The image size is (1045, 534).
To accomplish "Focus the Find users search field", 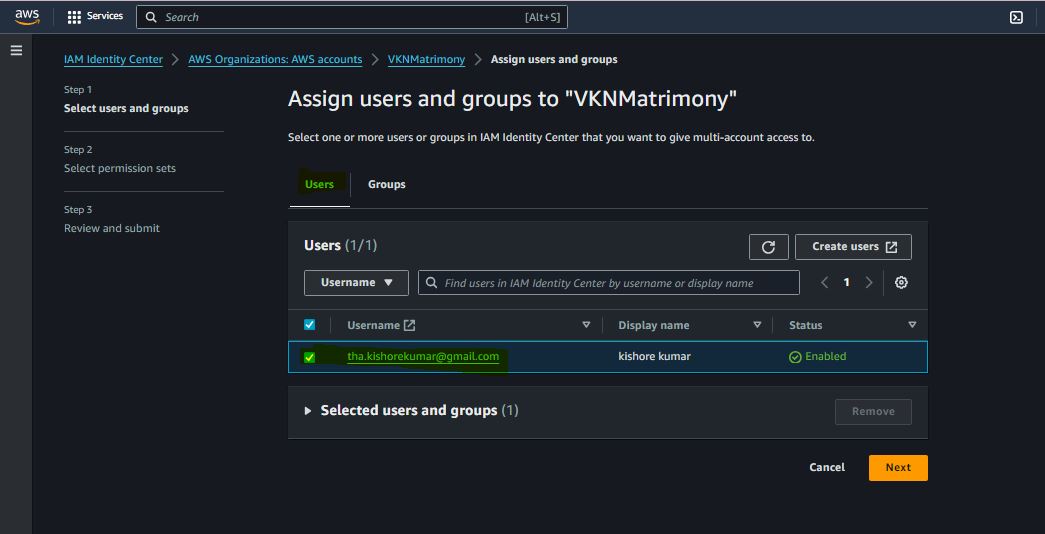I will coord(610,283).
